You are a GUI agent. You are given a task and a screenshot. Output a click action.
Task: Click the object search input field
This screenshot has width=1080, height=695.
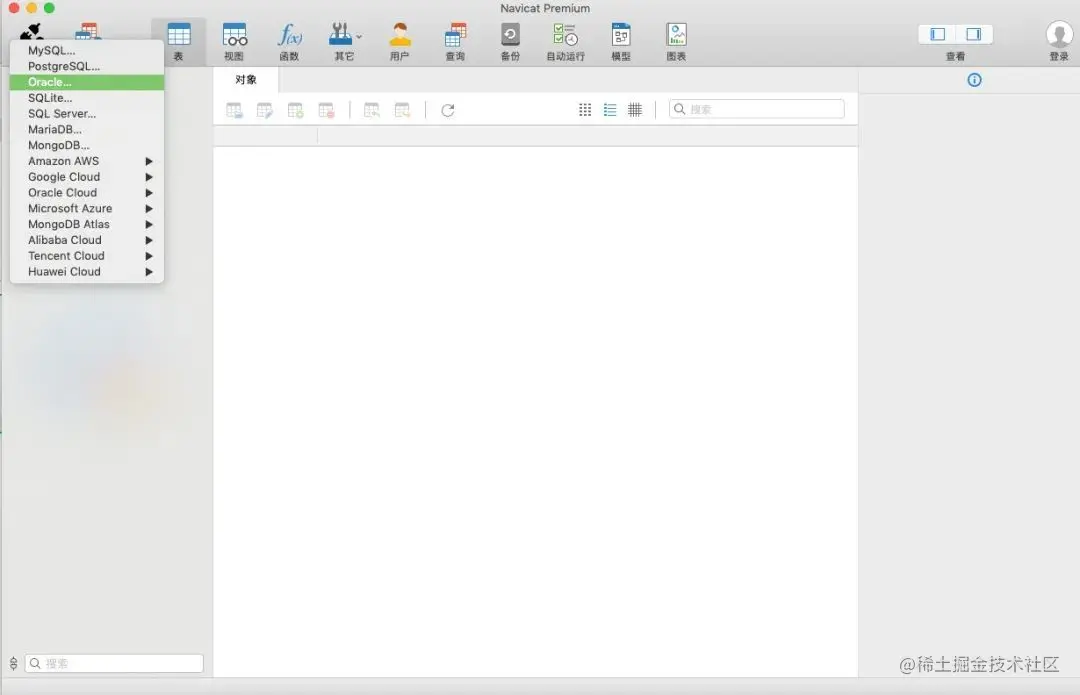click(x=756, y=109)
